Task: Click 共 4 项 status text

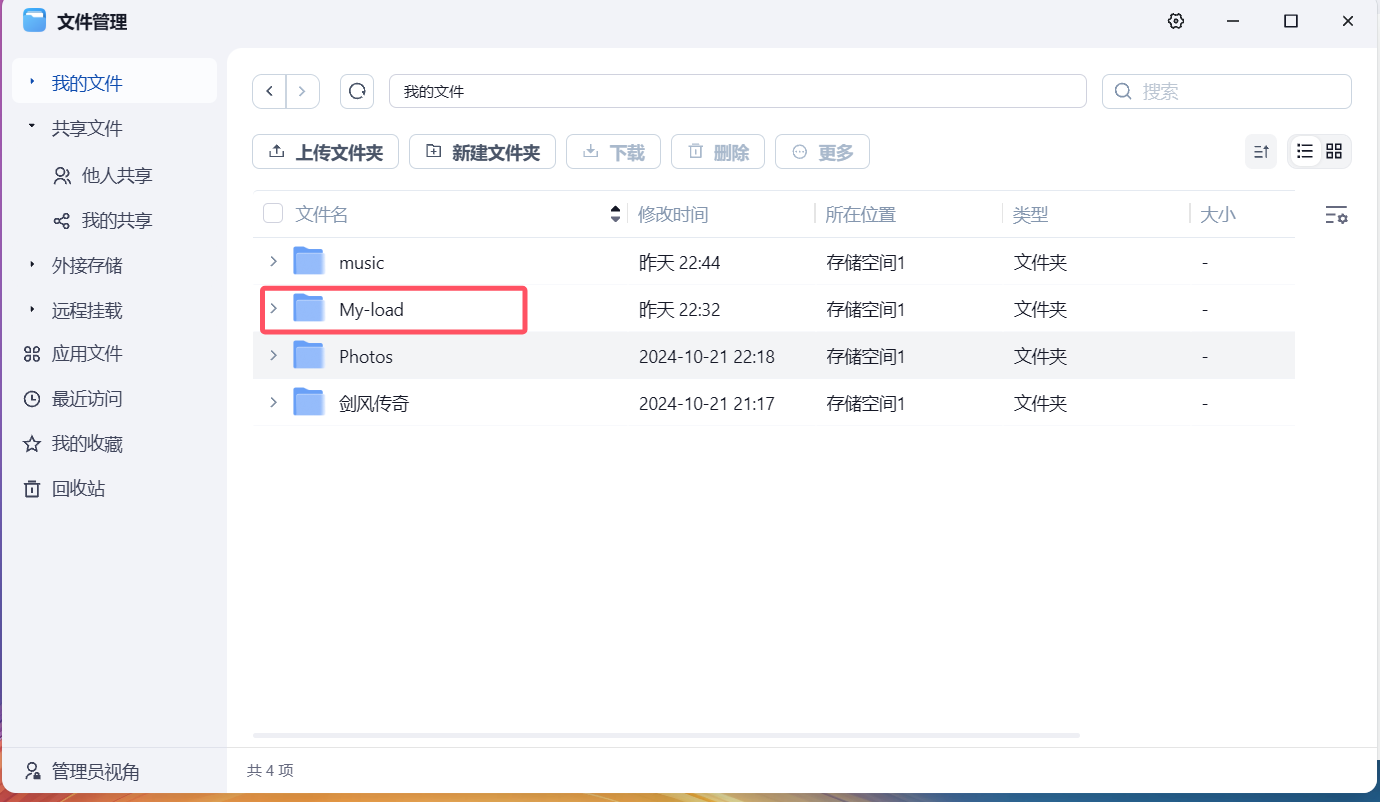Action: pos(270,771)
